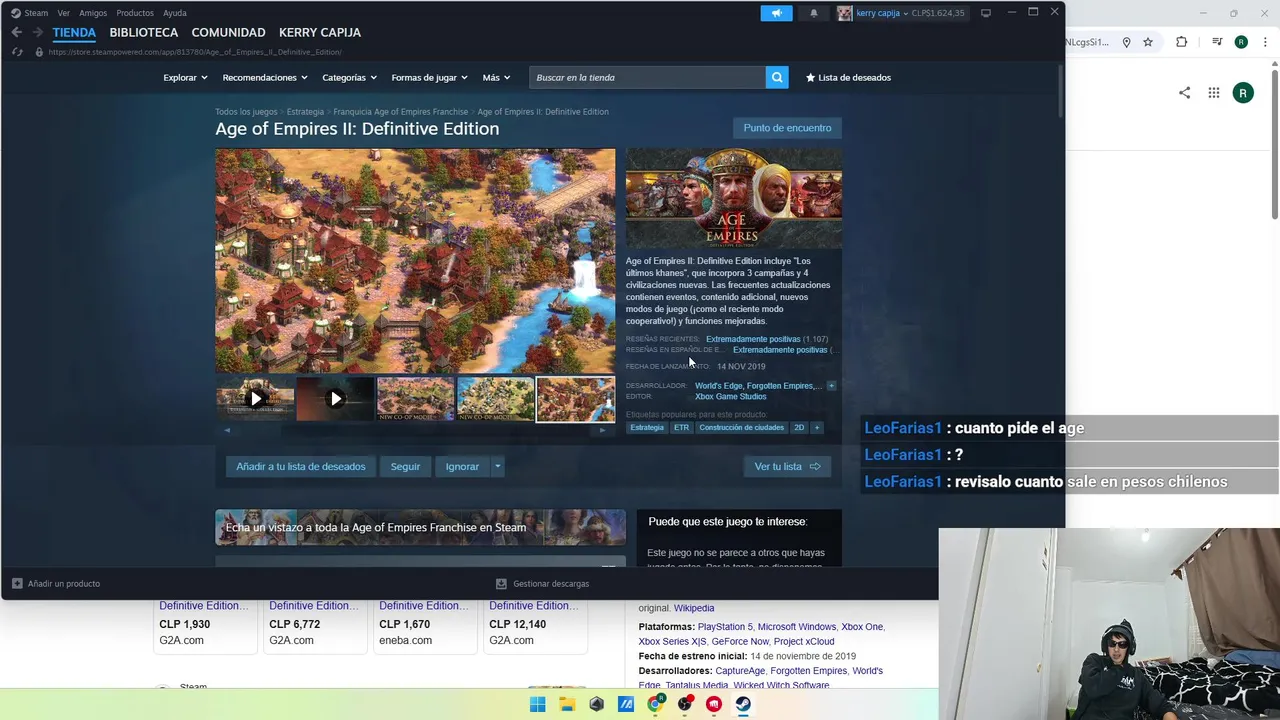Click the Steam icon in taskbar
Viewport: 1280px width, 720px height.
click(743, 704)
